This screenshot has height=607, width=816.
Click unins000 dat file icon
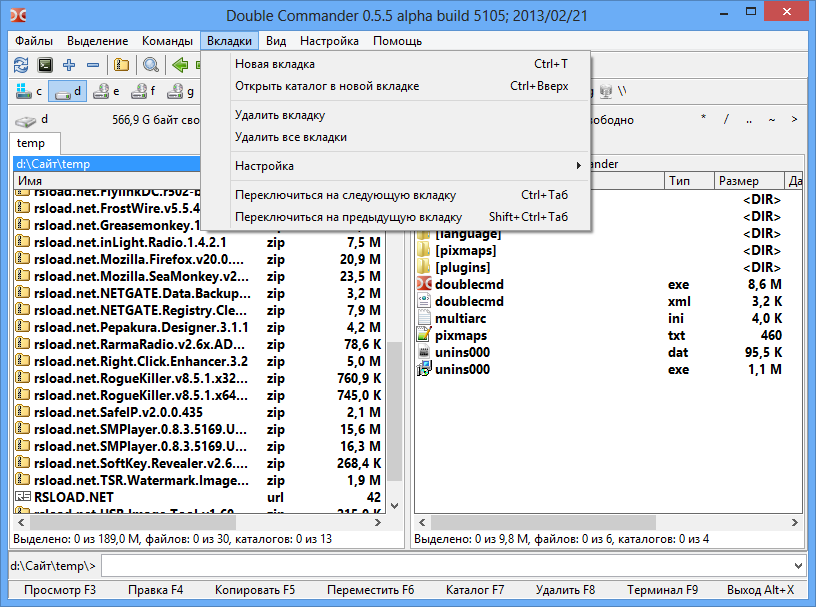424,352
